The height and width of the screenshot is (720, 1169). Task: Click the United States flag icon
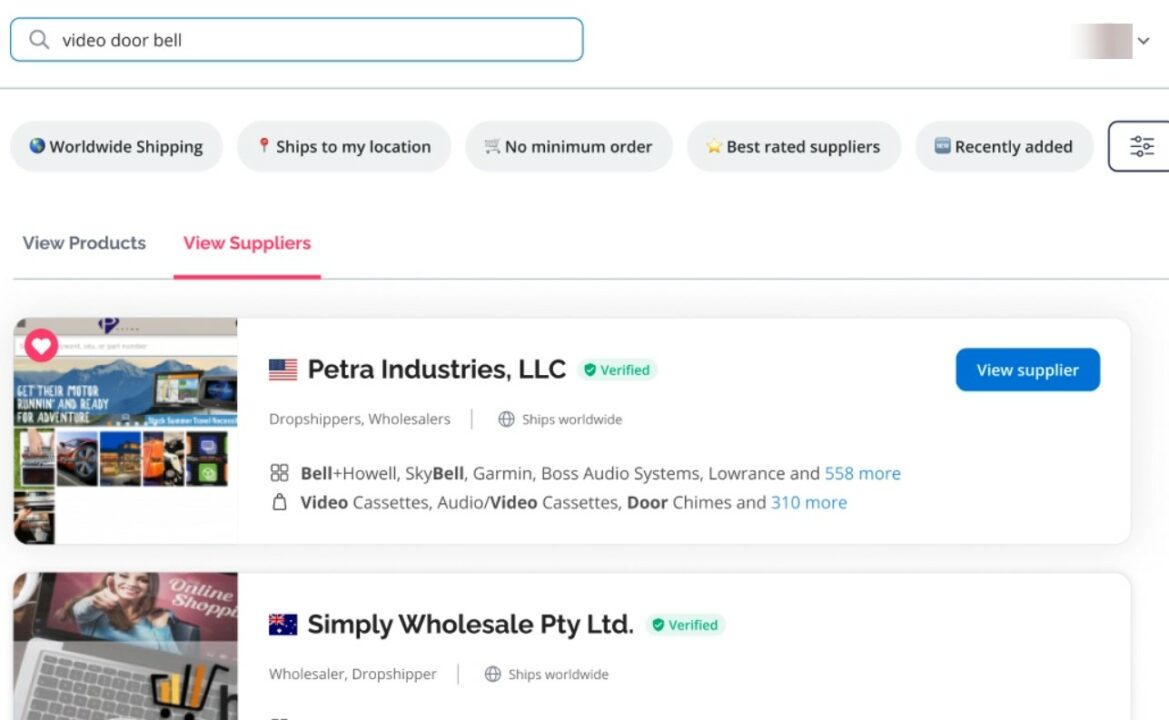[283, 370]
